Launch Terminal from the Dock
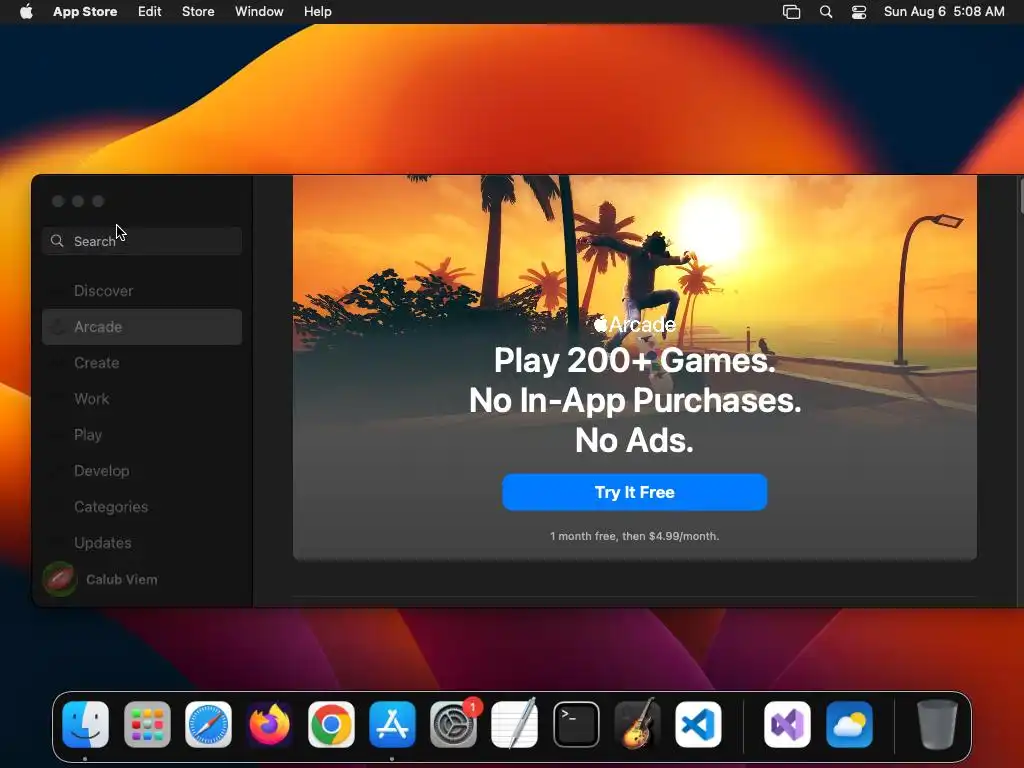Viewport: 1024px width, 768px height. point(576,724)
